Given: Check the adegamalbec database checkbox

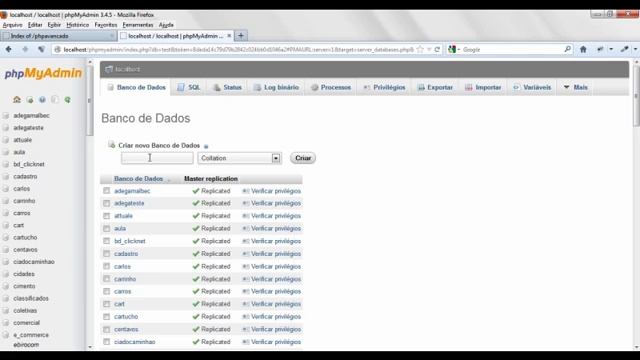Looking at the screenshot, I should point(107,191).
